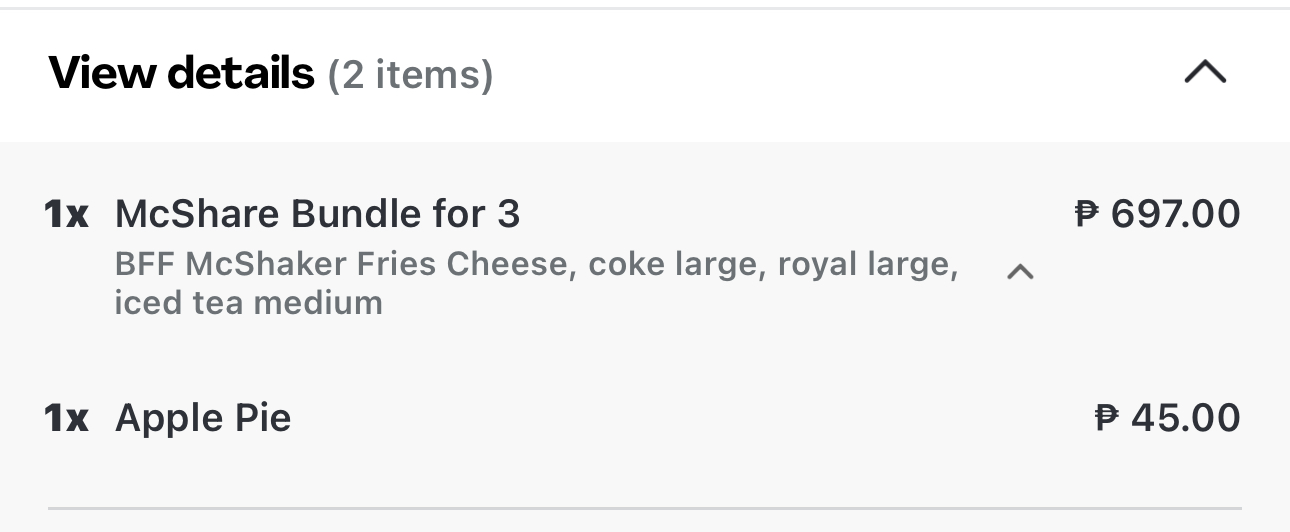
Task: Click the peso sign before 697.00
Action: tap(1087, 214)
